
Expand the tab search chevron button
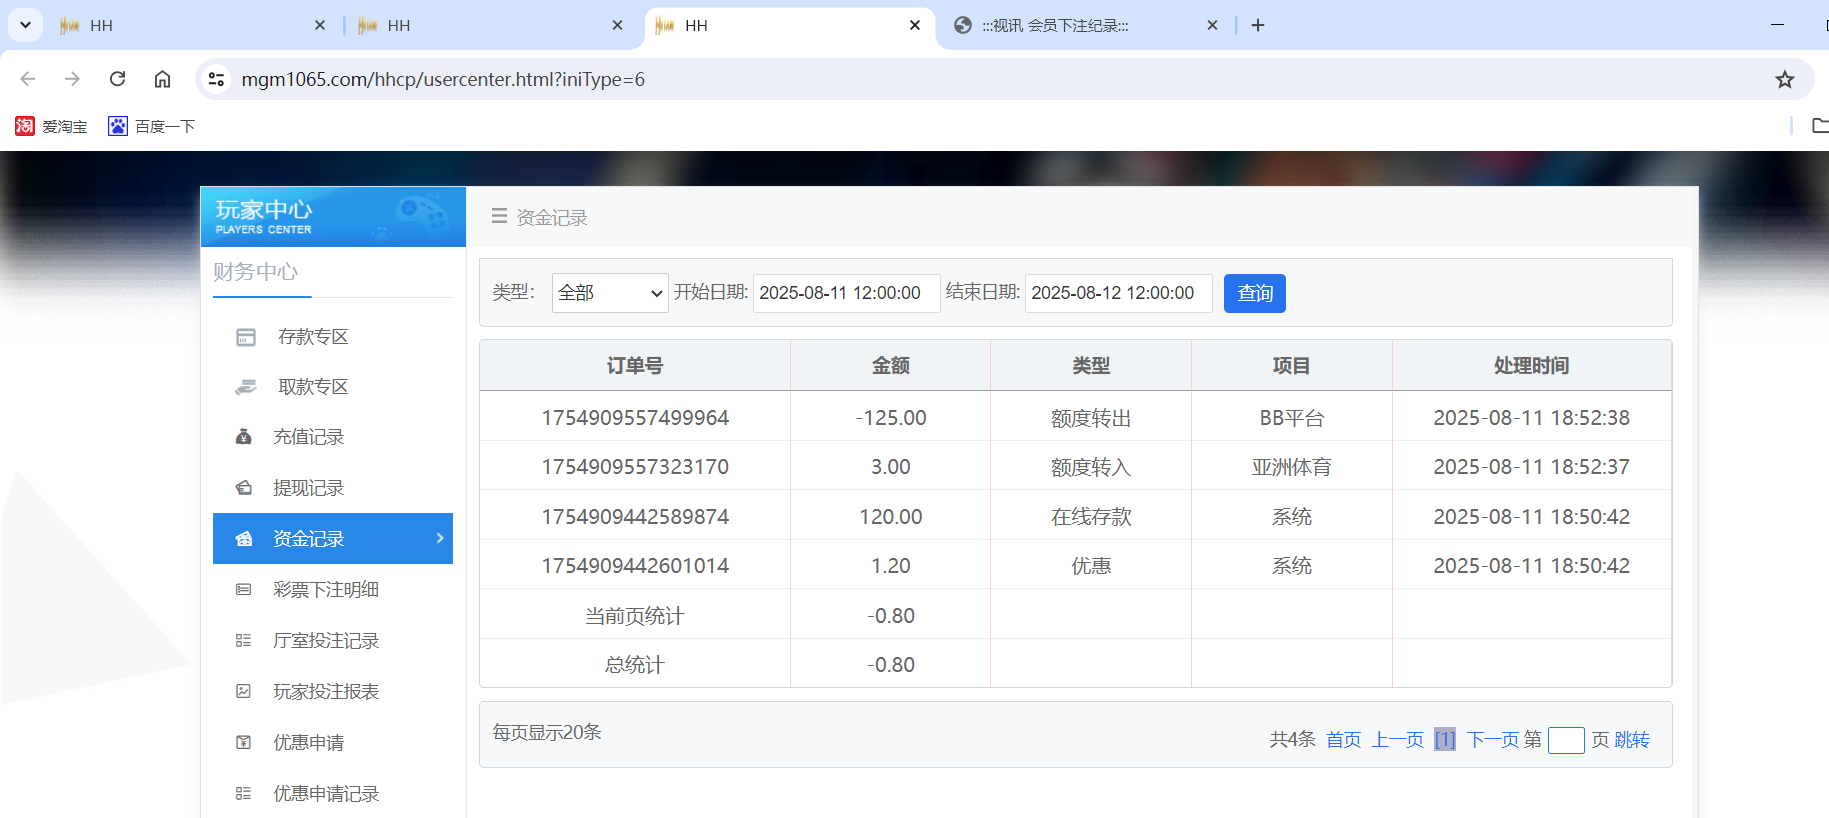25,25
